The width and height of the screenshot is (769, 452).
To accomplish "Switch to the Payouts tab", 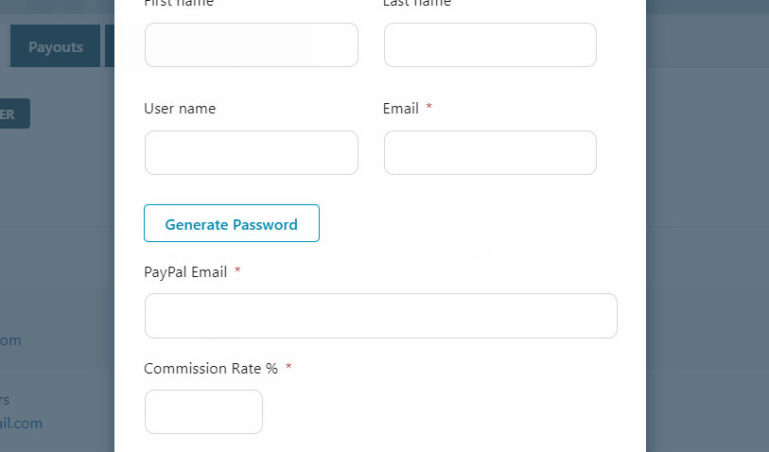I will click(x=55, y=47).
